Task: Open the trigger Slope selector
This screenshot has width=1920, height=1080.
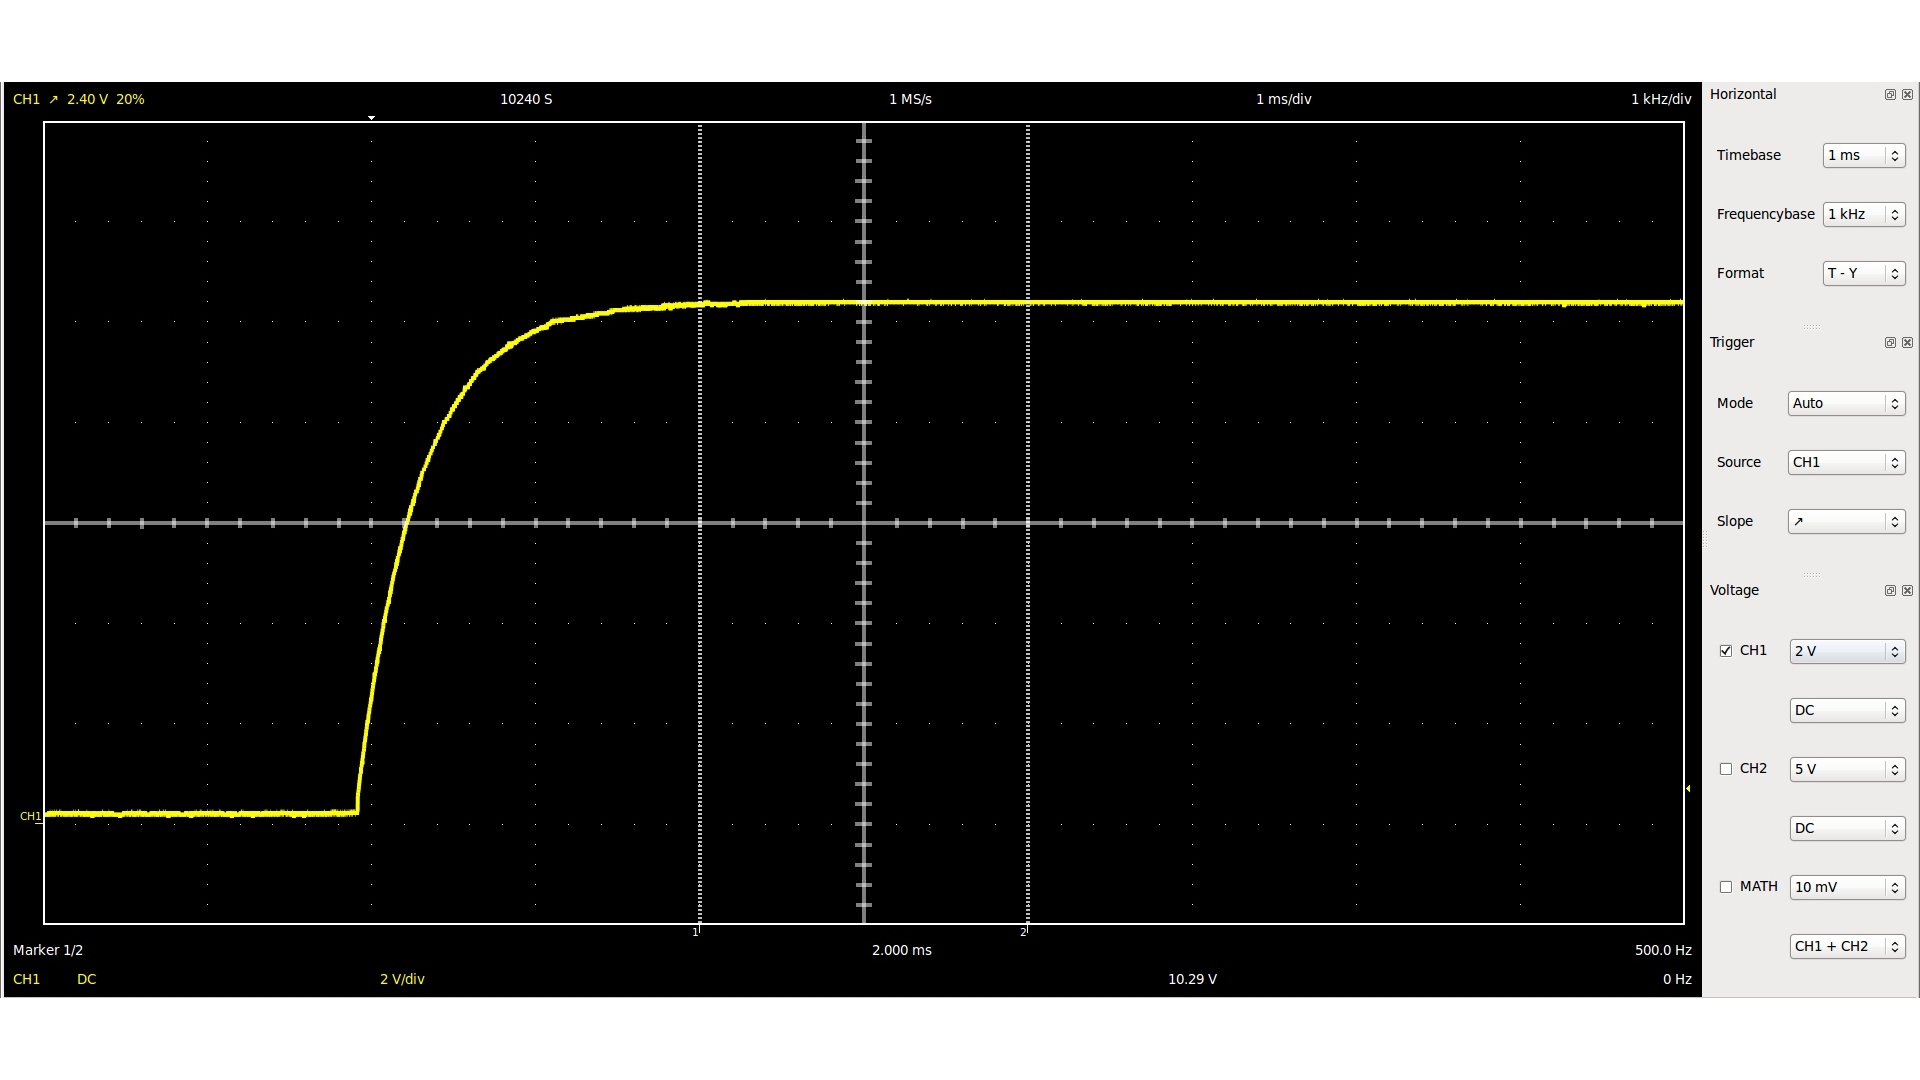Action: pos(1846,522)
